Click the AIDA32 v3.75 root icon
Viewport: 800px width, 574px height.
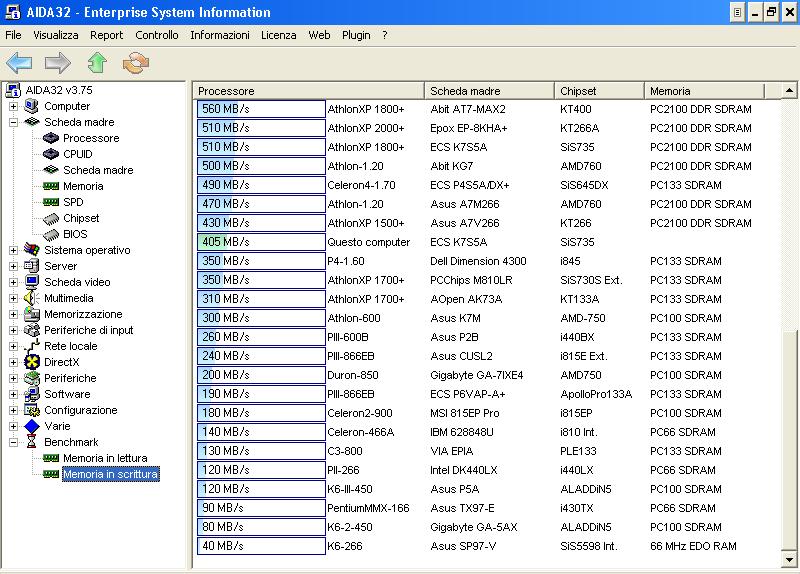click(x=13, y=90)
